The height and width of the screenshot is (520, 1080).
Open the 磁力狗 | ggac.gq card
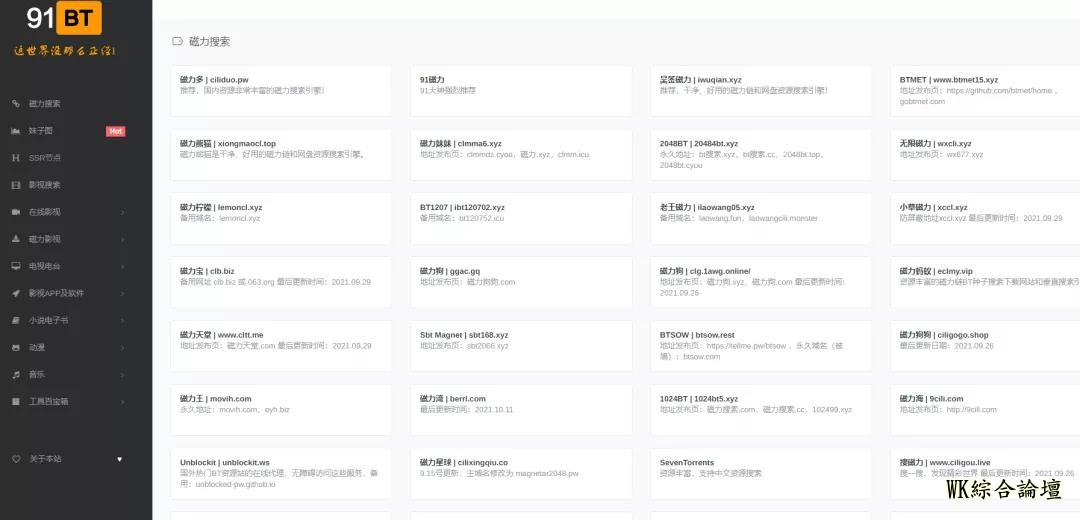pyautogui.click(x=521, y=282)
